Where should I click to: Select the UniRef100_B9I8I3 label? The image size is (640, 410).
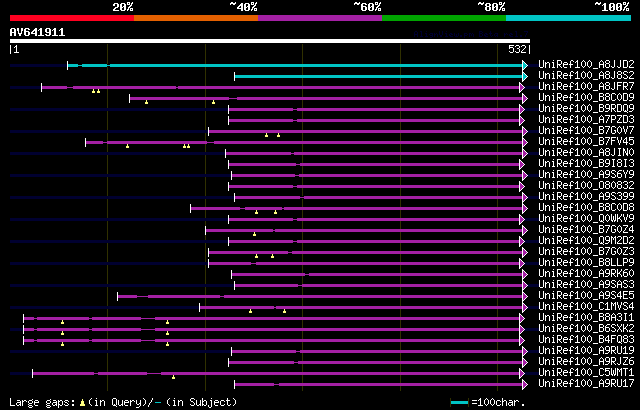(586, 163)
